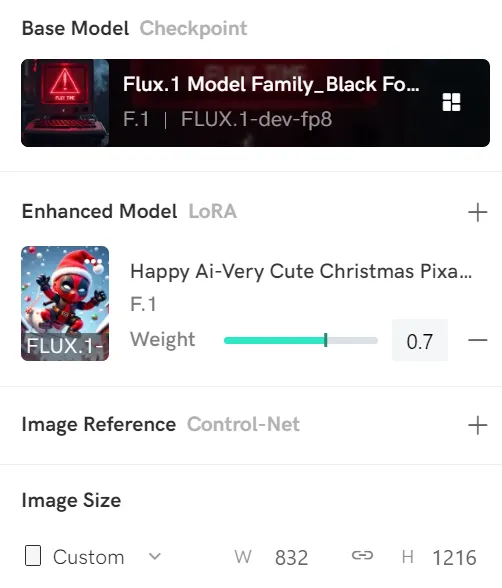Click the weight value field showing 0.7
502x588 pixels.
pos(420,340)
